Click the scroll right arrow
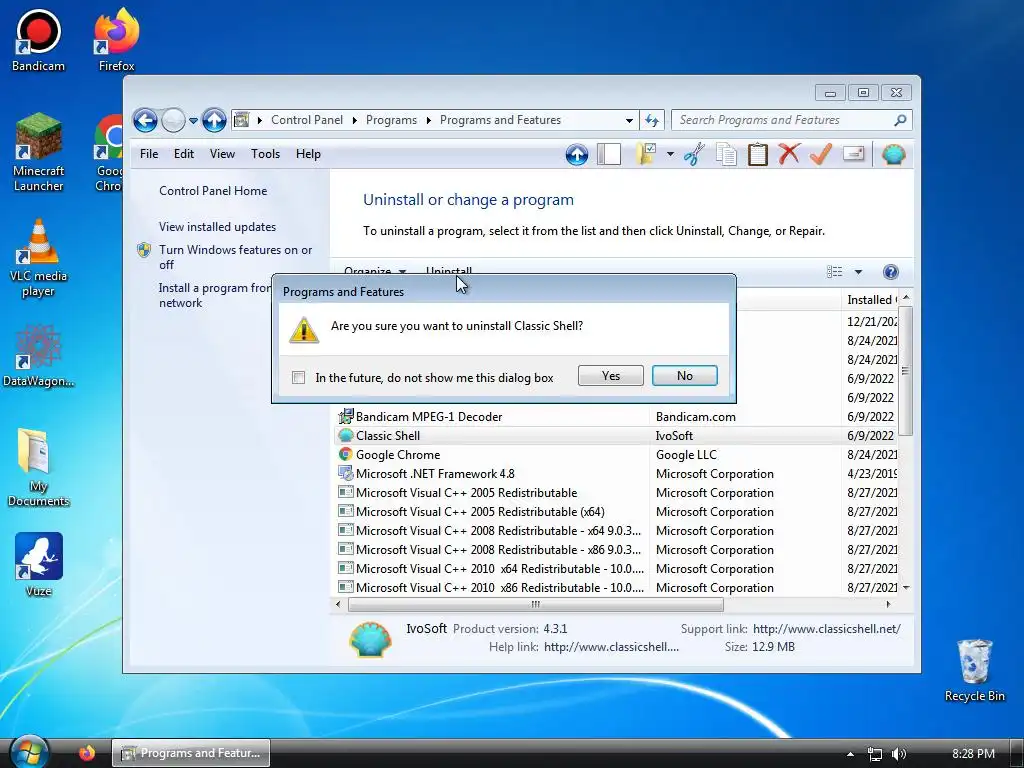This screenshot has width=1024, height=768. 888,604
